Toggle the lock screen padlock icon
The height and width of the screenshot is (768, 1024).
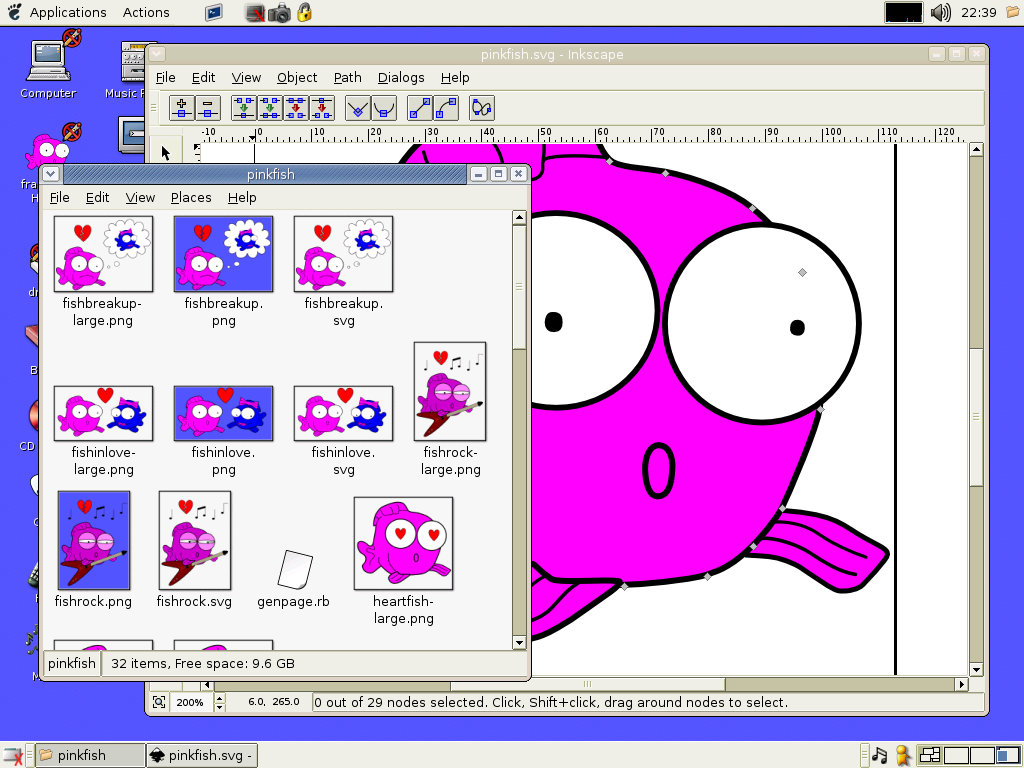304,12
